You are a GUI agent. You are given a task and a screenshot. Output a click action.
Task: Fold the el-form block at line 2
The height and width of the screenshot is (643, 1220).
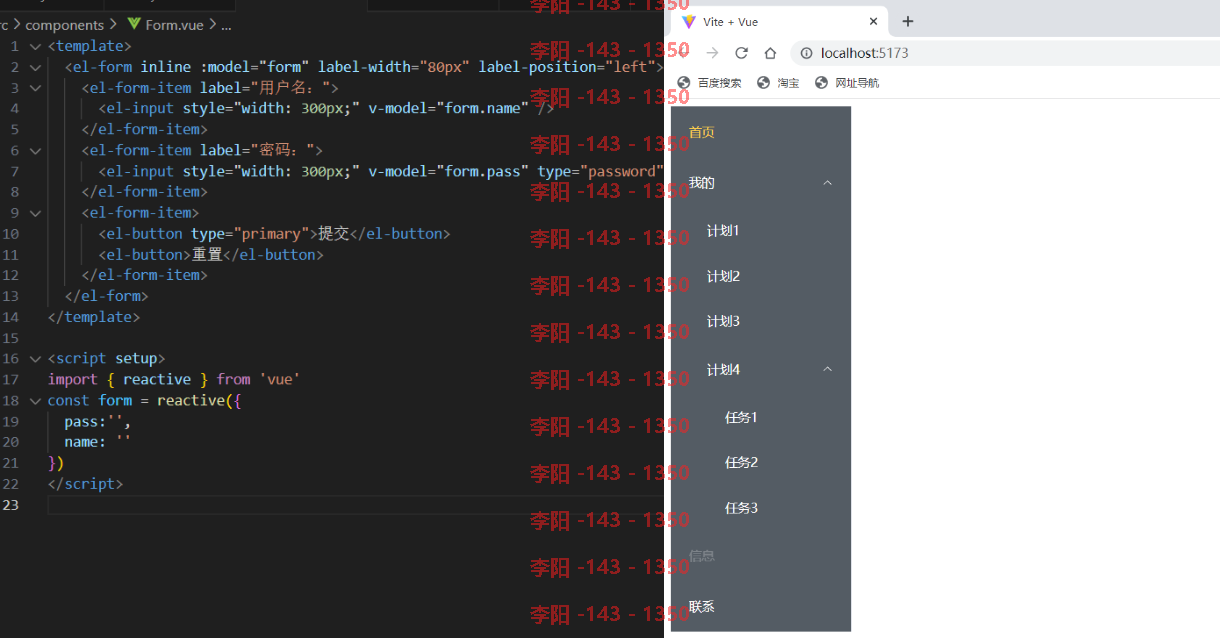point(35,67)
